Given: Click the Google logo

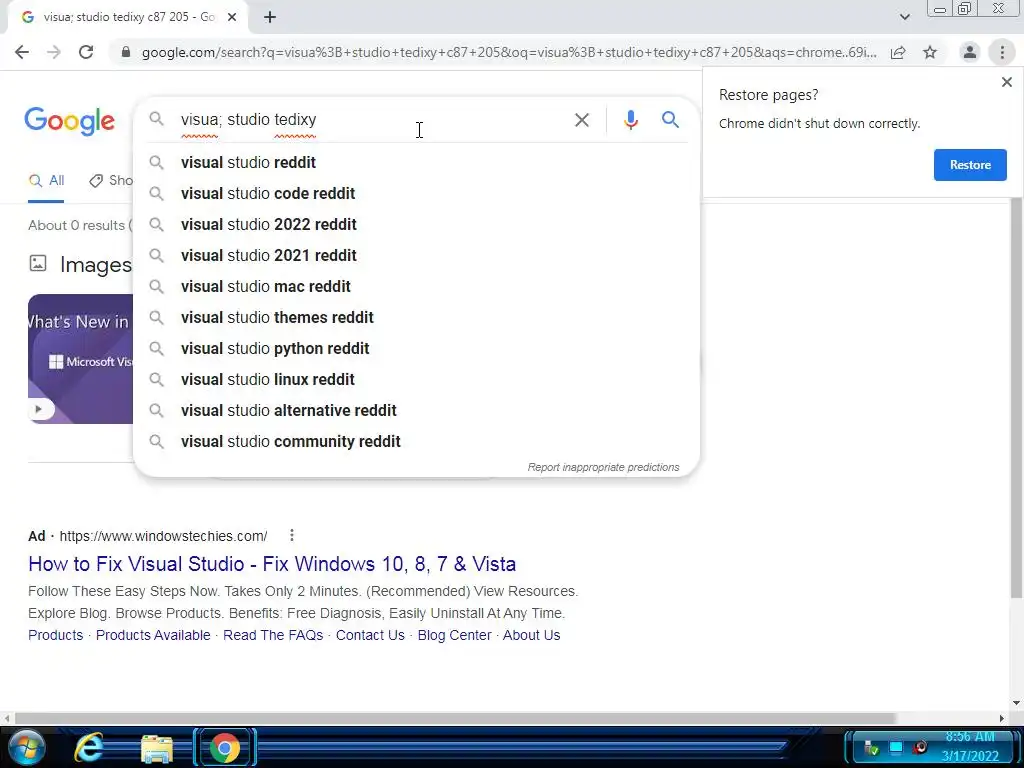Looking at the screenshot, I should (69, 121).
